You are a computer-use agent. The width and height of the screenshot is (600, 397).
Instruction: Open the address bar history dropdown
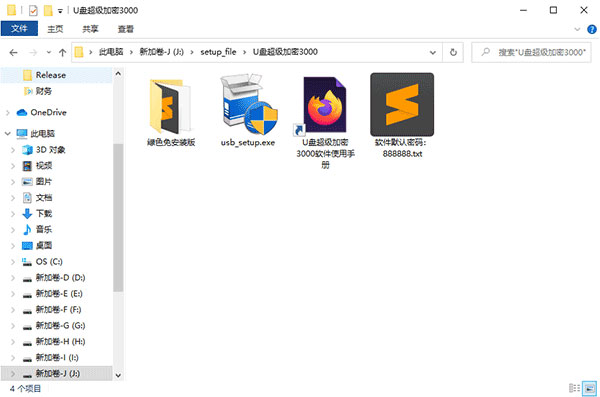433,52
